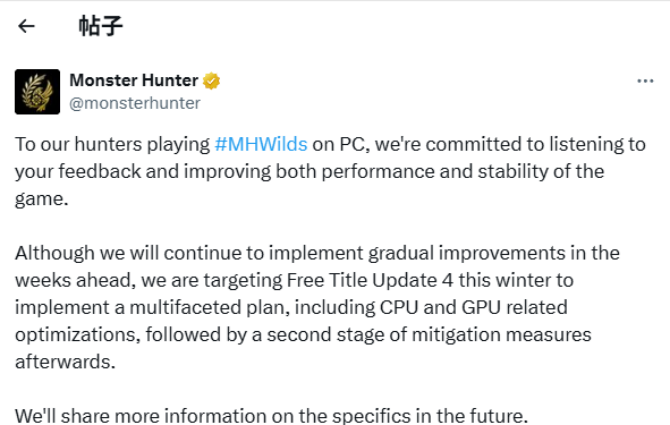Open the @monsterhunter handle link
Screen dimensions: 670x425
pyautogui.click(x=134, y=102)
